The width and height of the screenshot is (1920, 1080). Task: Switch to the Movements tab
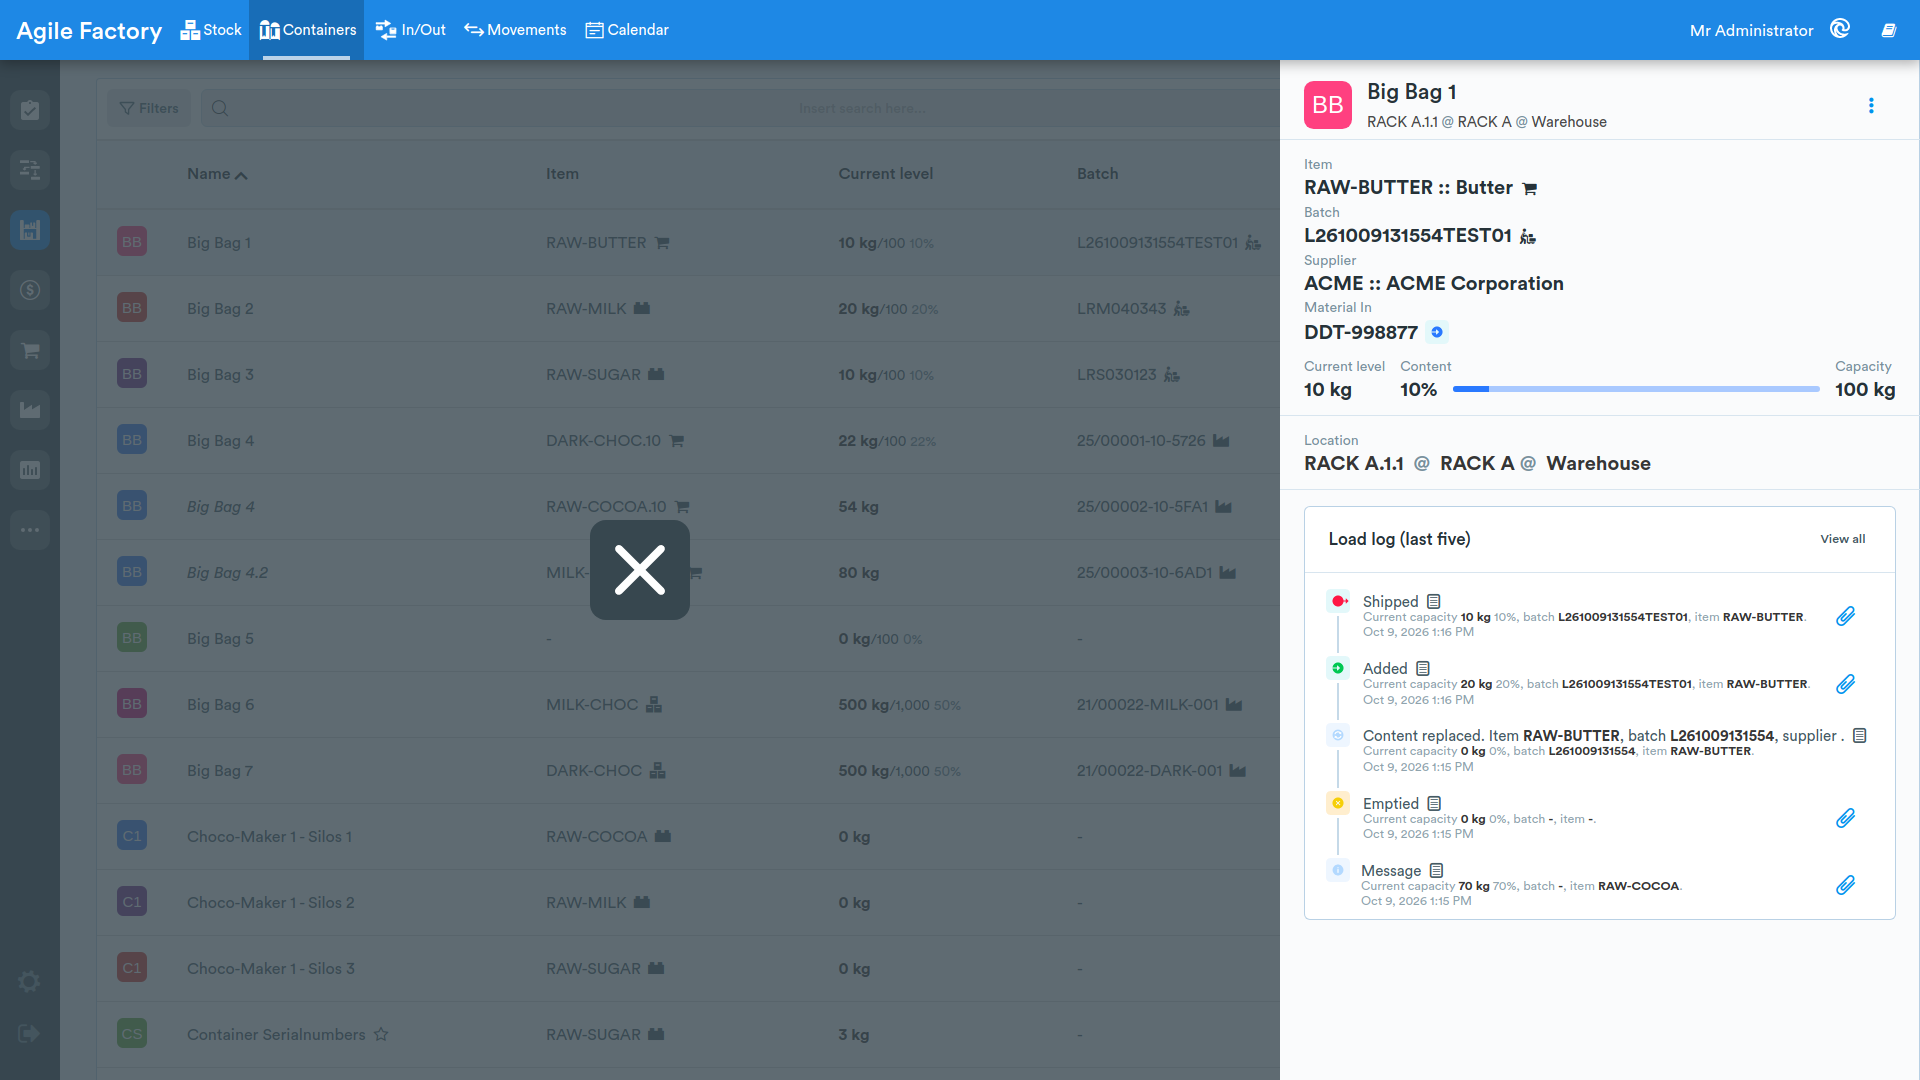[x=515, y=30]
